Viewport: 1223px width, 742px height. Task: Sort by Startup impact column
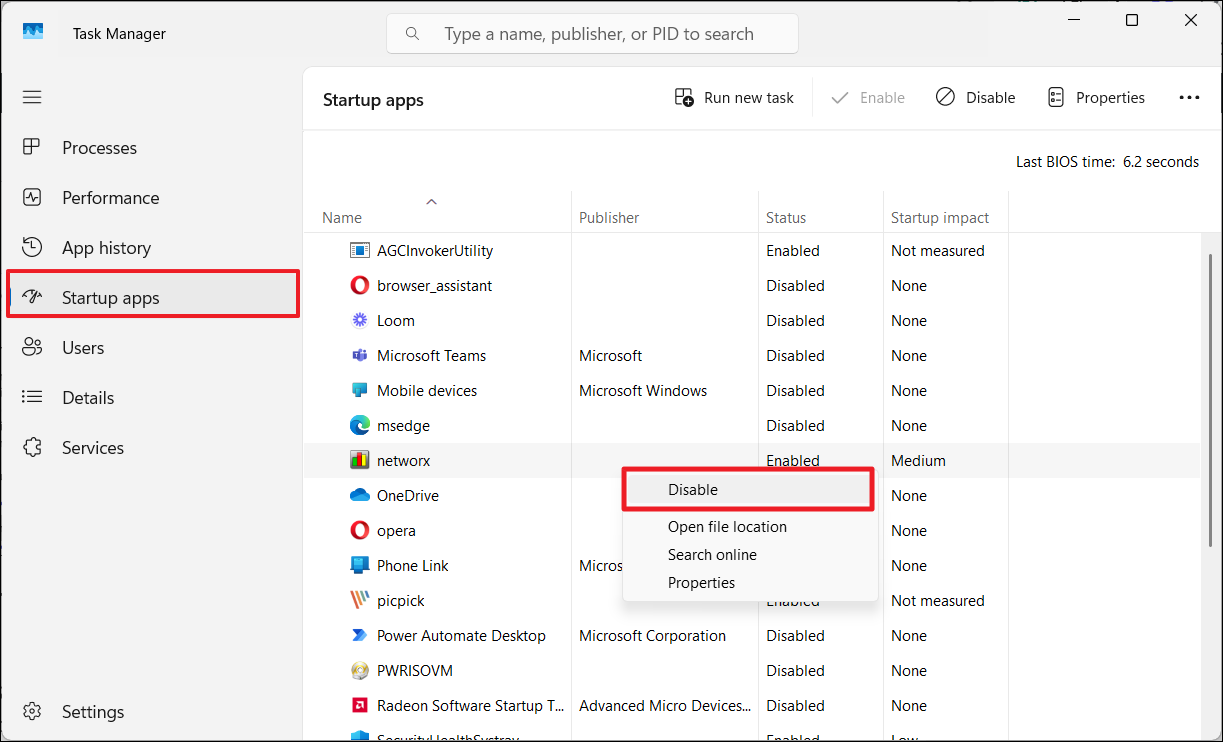tap(939, 218)
